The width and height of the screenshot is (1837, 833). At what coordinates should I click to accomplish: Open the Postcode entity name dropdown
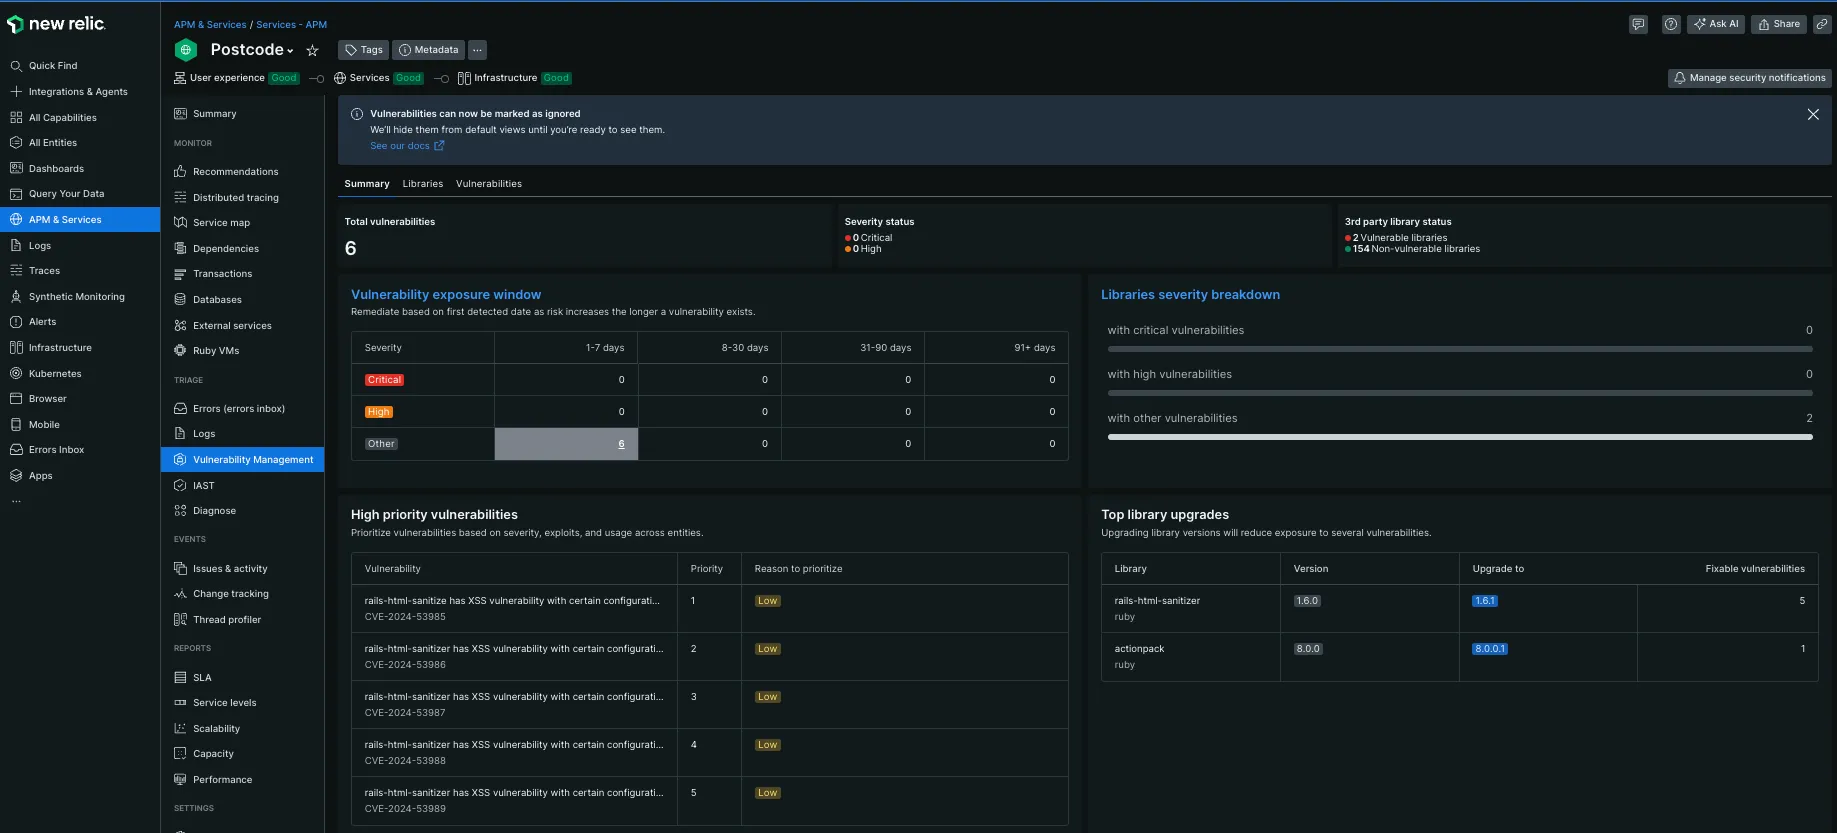coord(252,50)
